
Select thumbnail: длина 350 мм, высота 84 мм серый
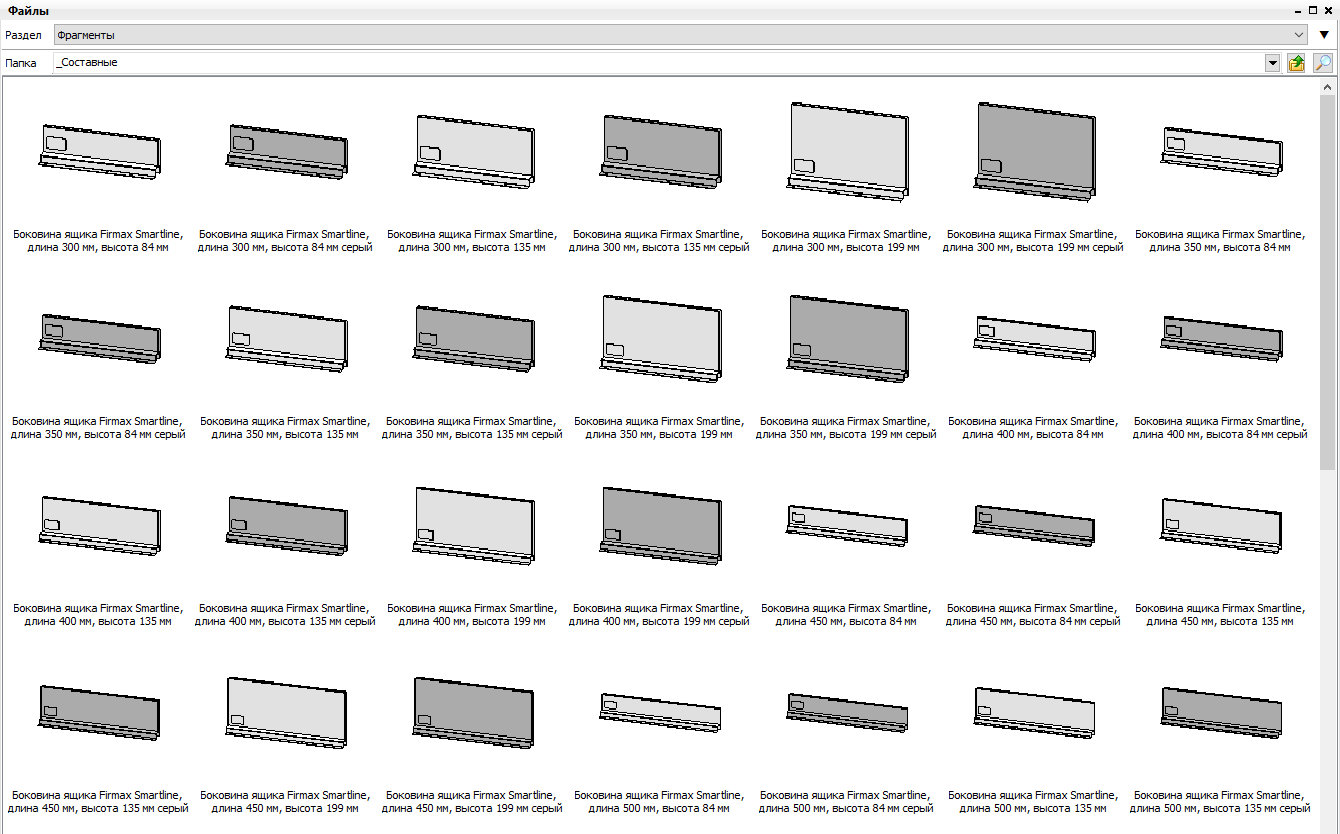pos(99,338)
